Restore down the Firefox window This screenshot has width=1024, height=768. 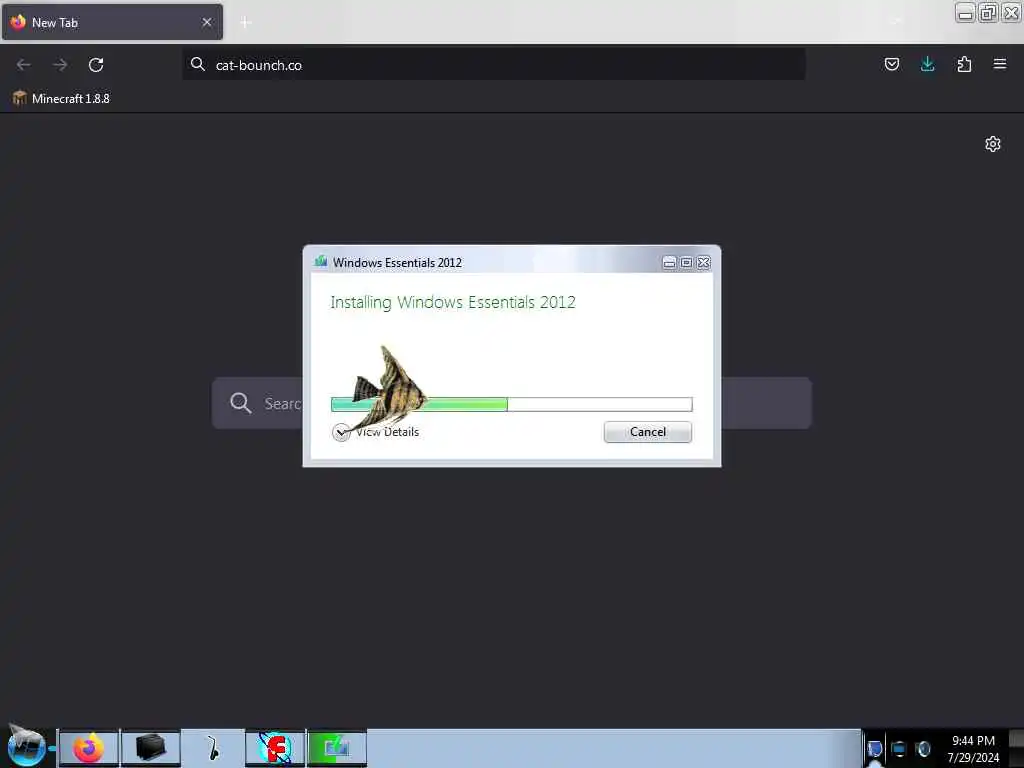[x=988, y=12]
